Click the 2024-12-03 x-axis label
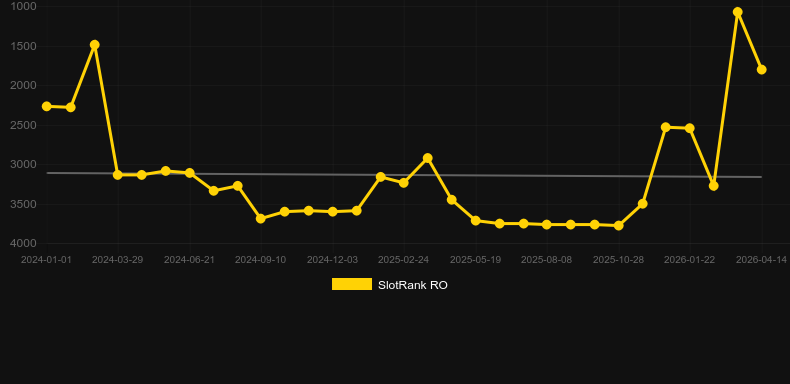This screenshot has height=384, width=790. (332, 260)
